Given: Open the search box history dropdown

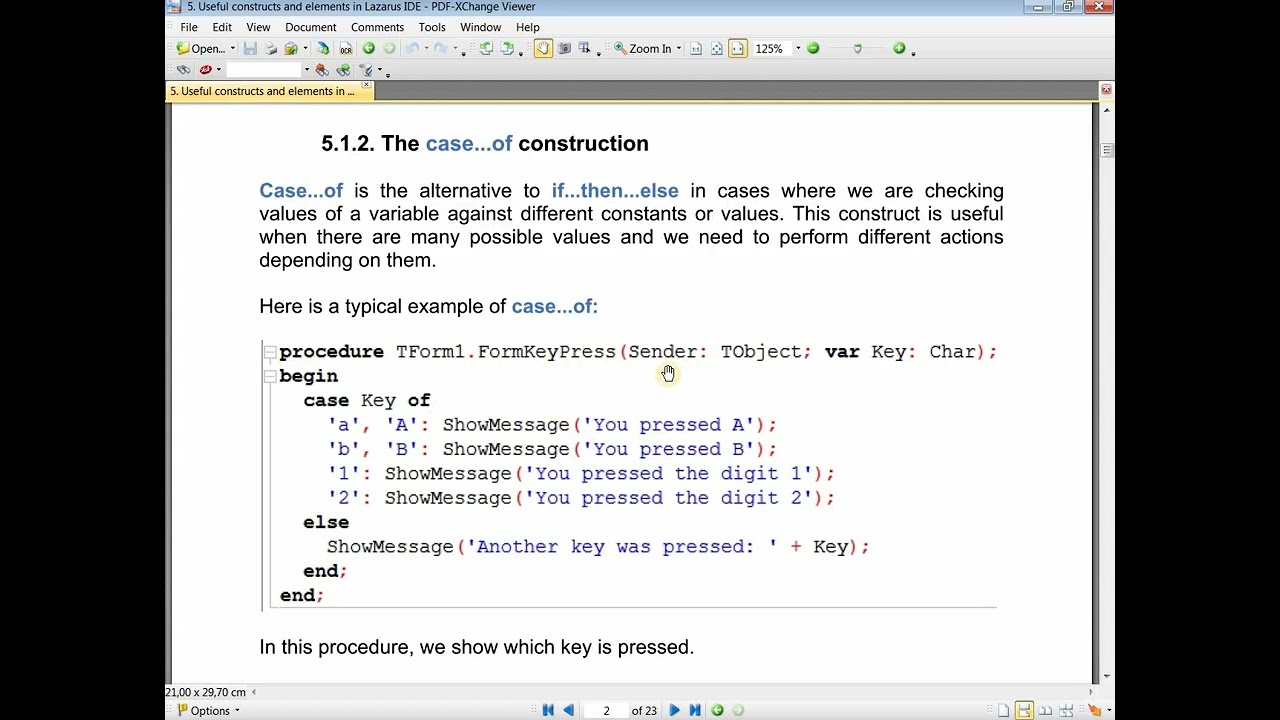Looking at the screenshot, I should click(307, 70).
